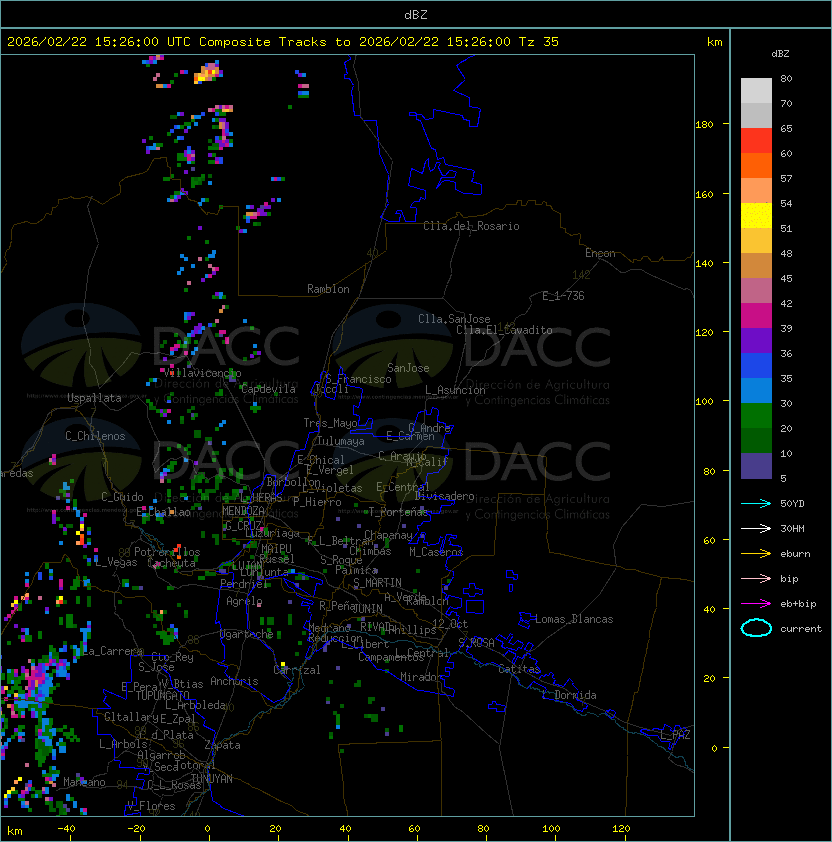832x842 pixels.
Task: Click the Ugarteche map label
Action: point(246,634)
